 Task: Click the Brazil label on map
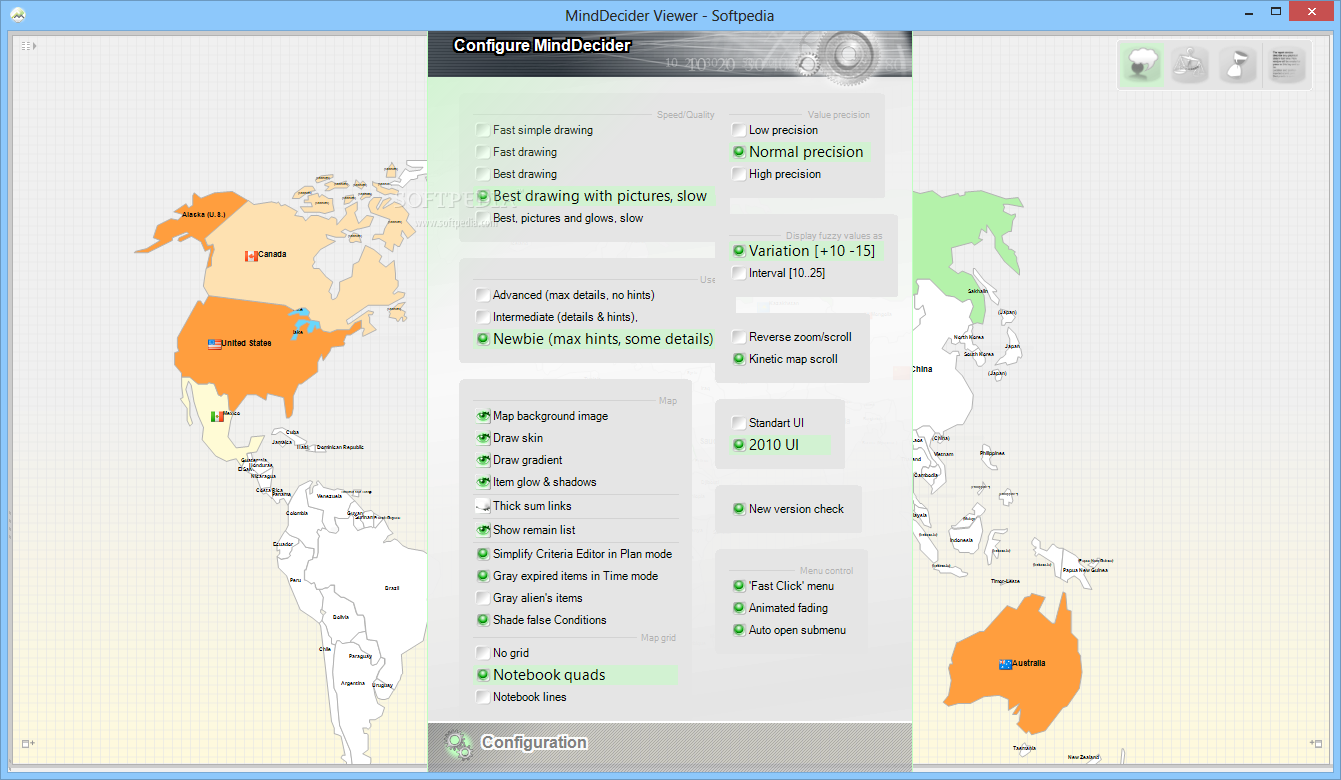[x=392, y=588]
